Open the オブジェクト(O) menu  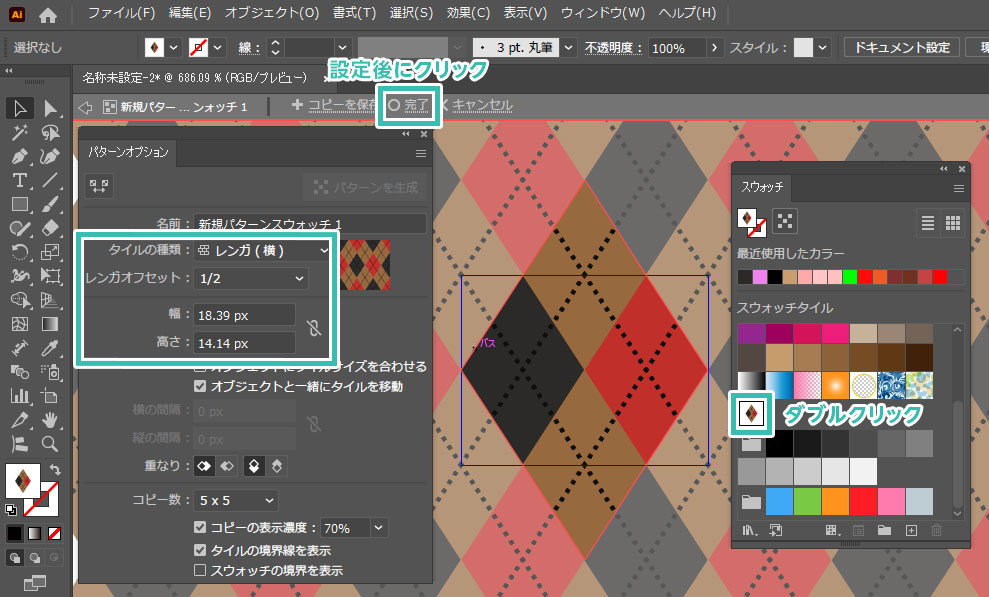click(x=271, y=14)
